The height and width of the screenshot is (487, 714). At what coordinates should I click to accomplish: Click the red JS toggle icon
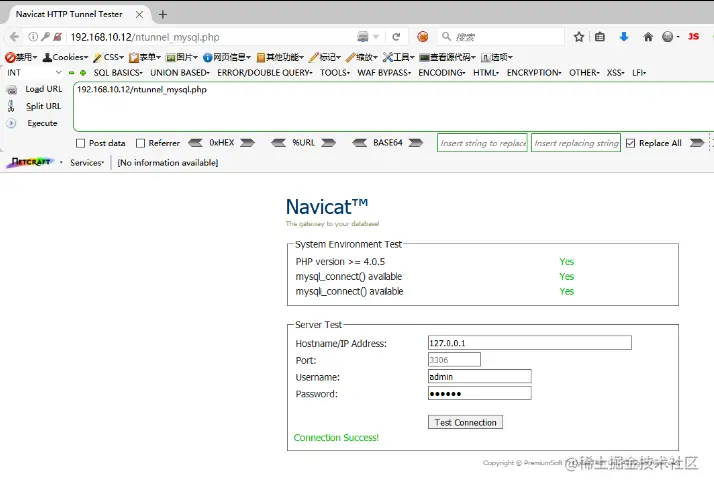click(693, 36)
